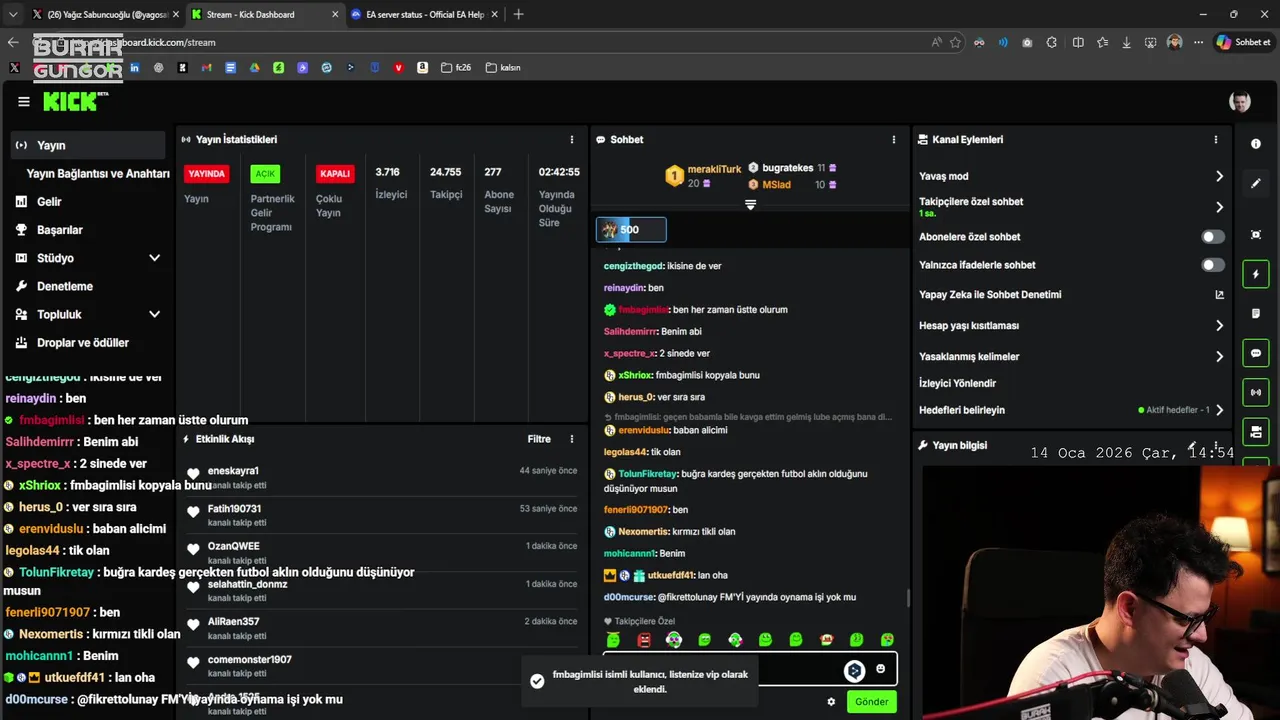The image size is (1280, 720).
Task: Open the hamburger menu beside the Kick logo
Action: [x=24, y=101]
